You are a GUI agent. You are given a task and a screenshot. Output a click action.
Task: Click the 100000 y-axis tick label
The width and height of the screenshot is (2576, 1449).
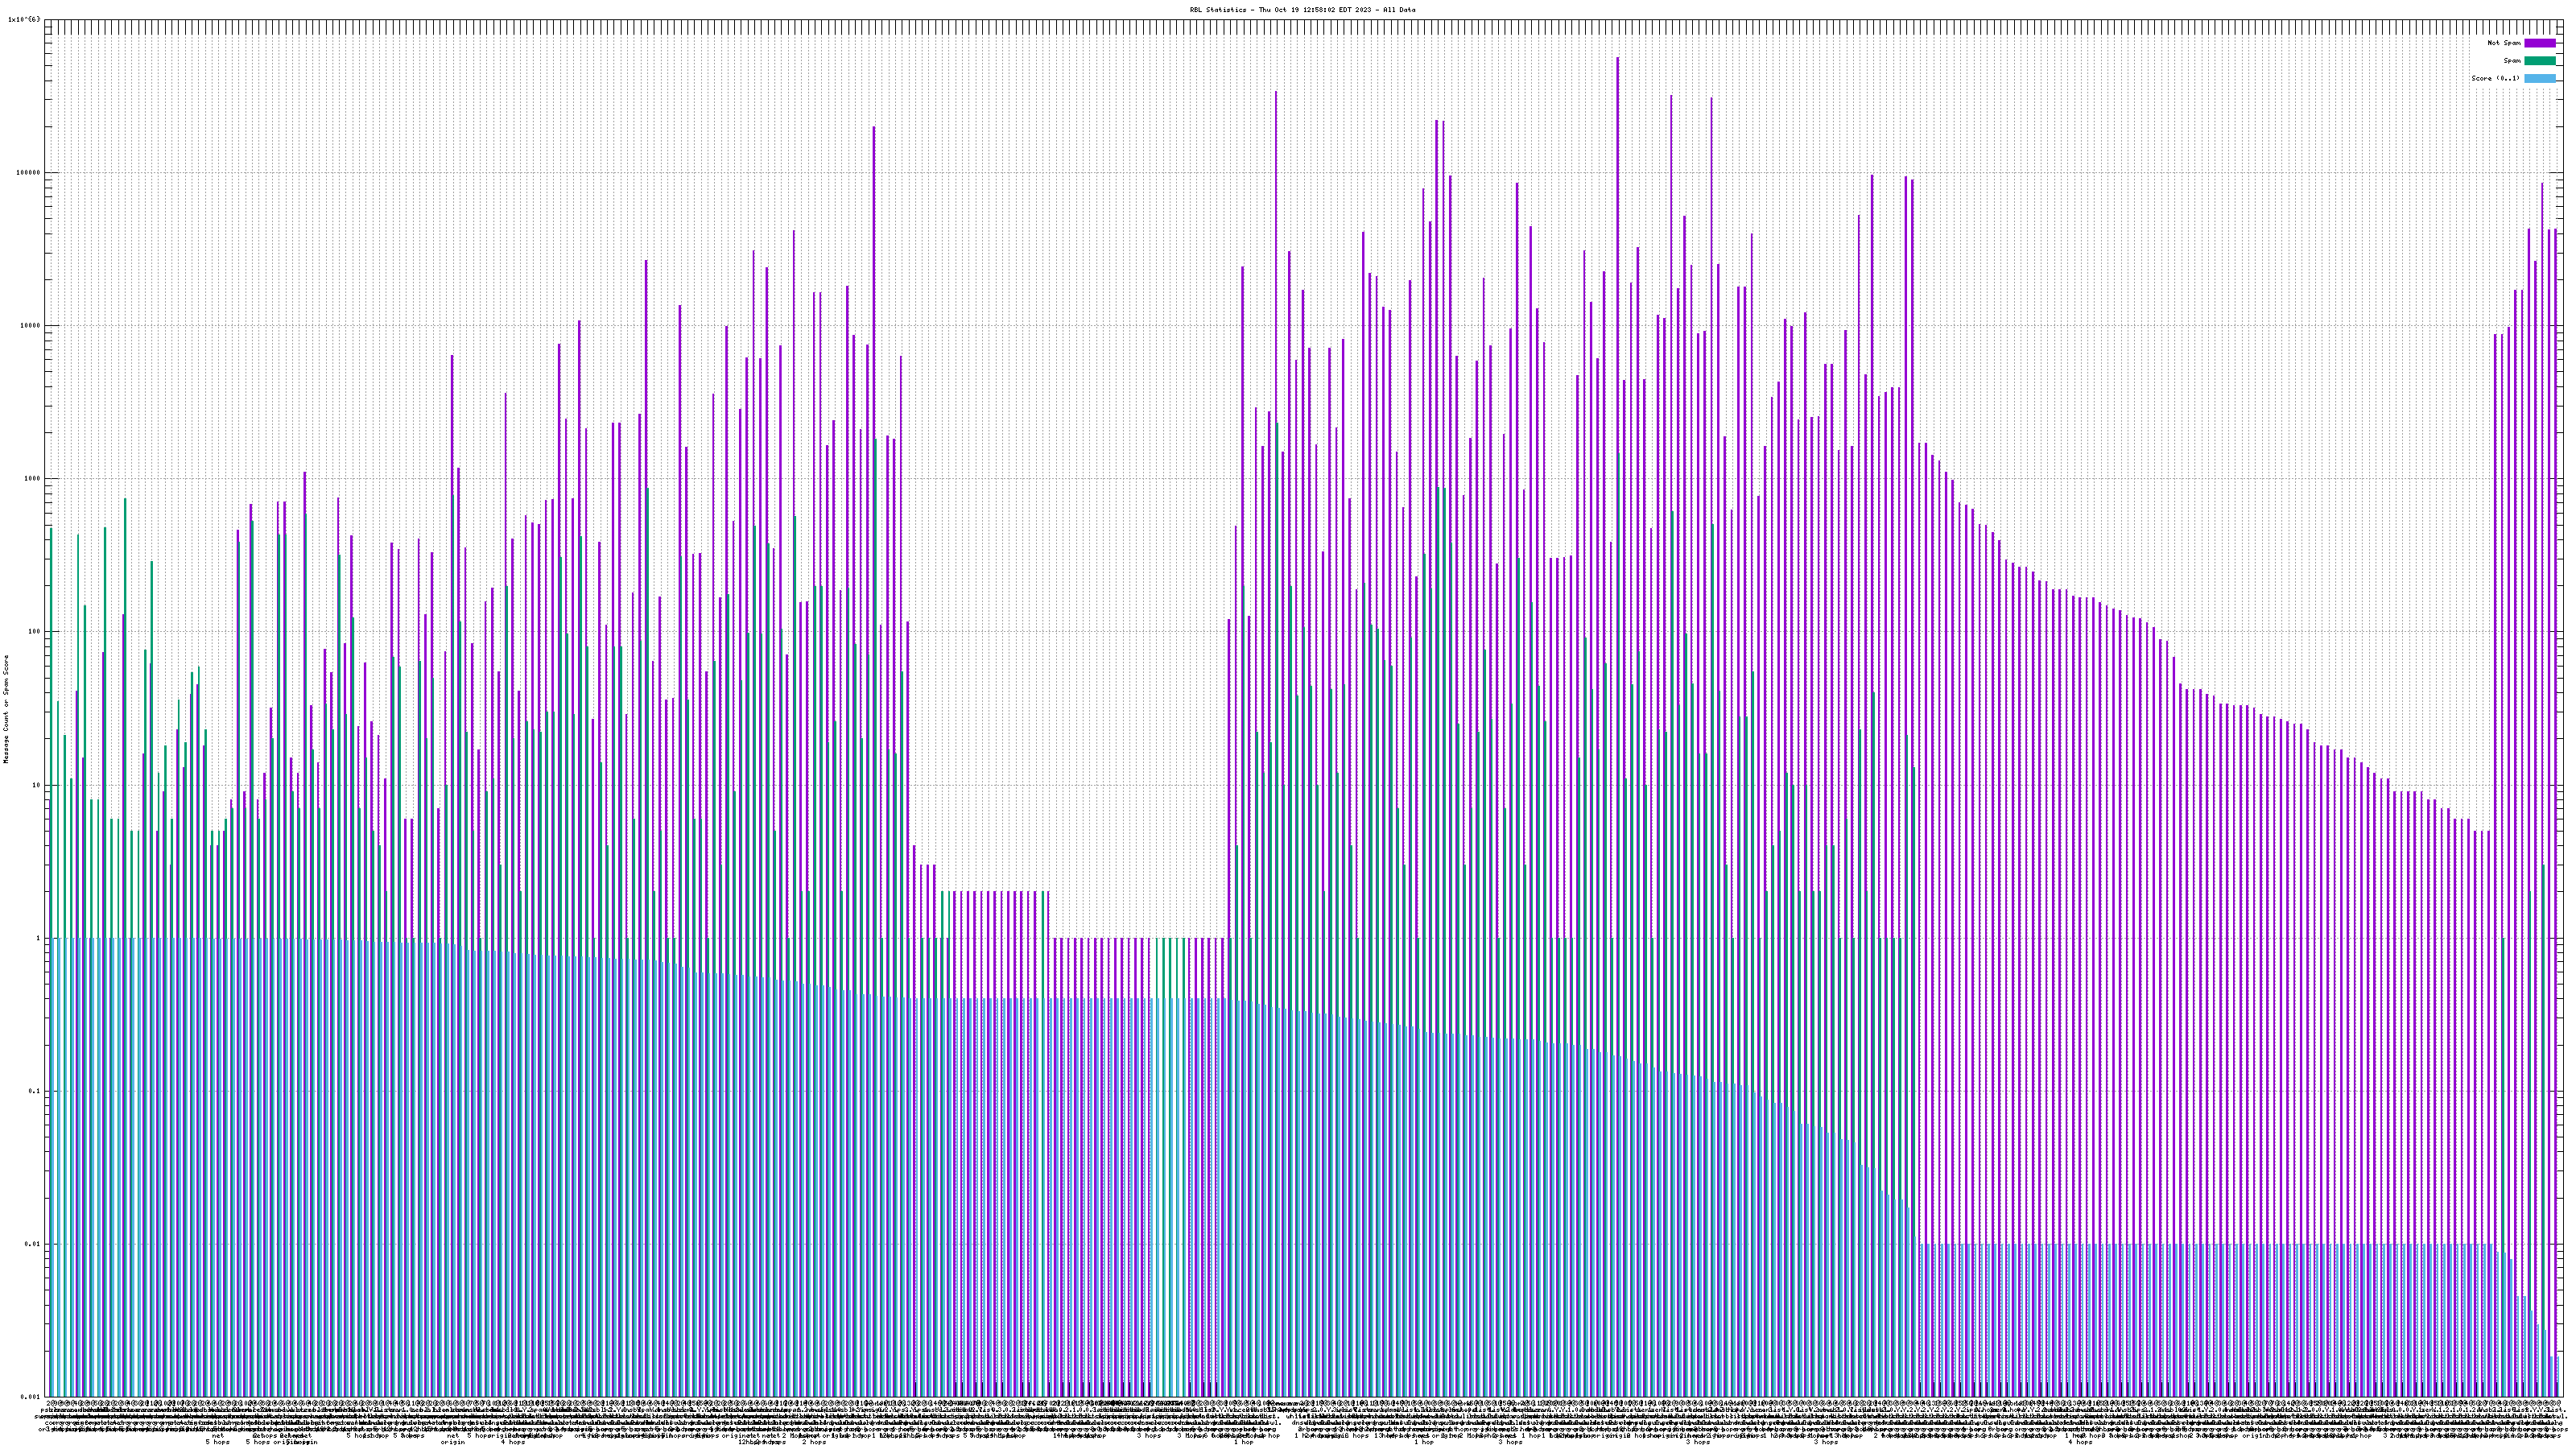pos(29,172)
